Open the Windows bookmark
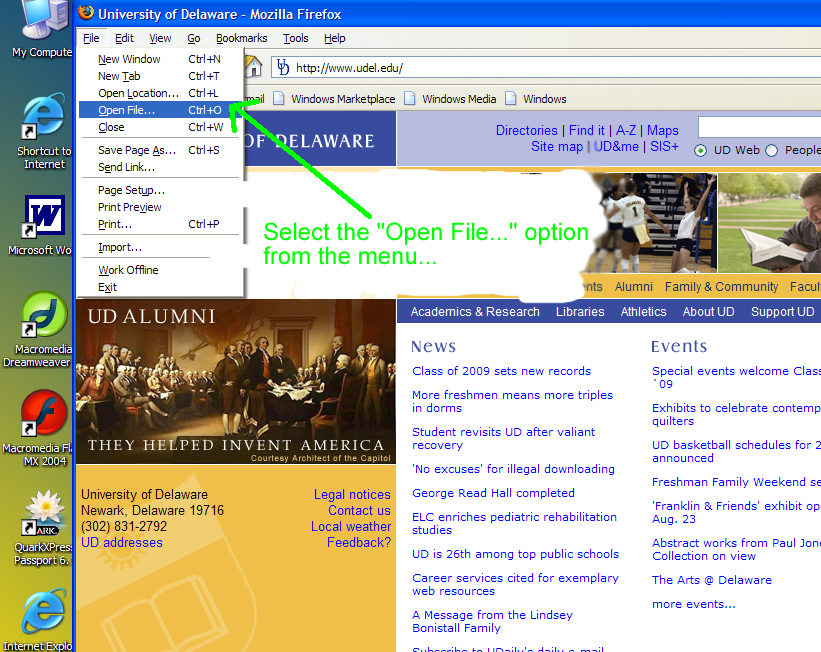 point(536,99)
